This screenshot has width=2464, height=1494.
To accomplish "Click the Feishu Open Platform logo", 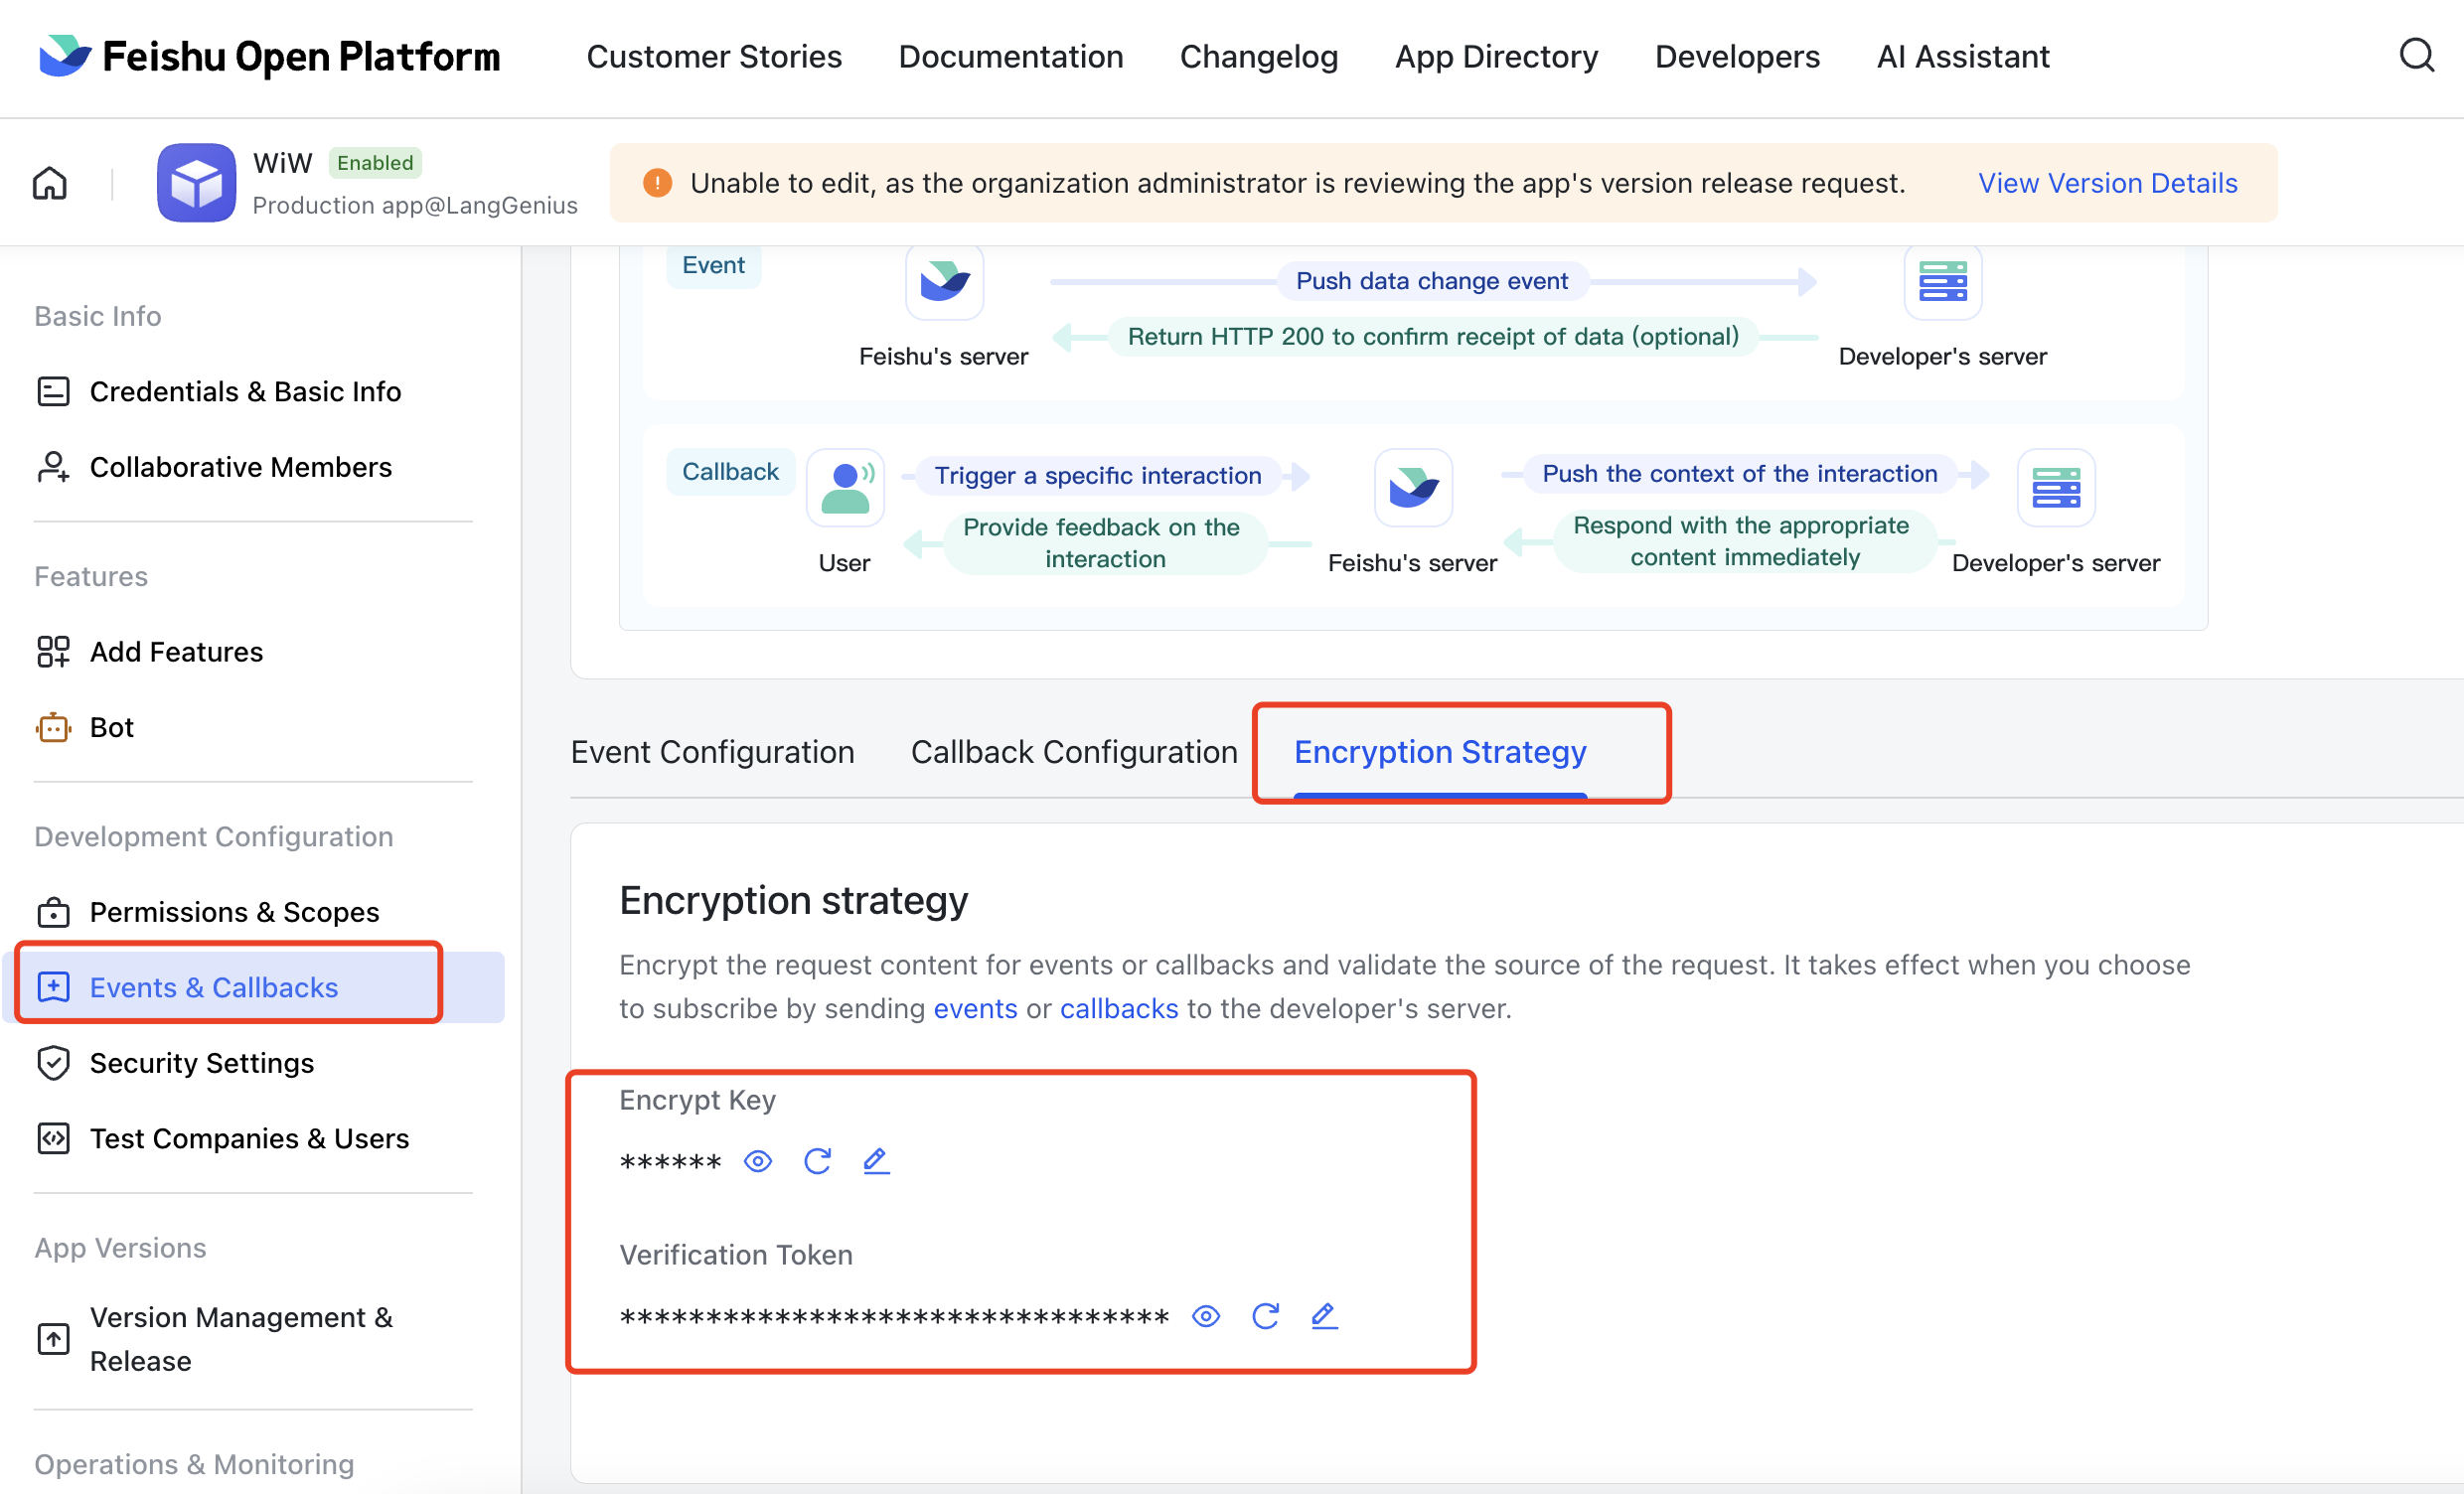I will pyautogui.click(x=270, y=57).
